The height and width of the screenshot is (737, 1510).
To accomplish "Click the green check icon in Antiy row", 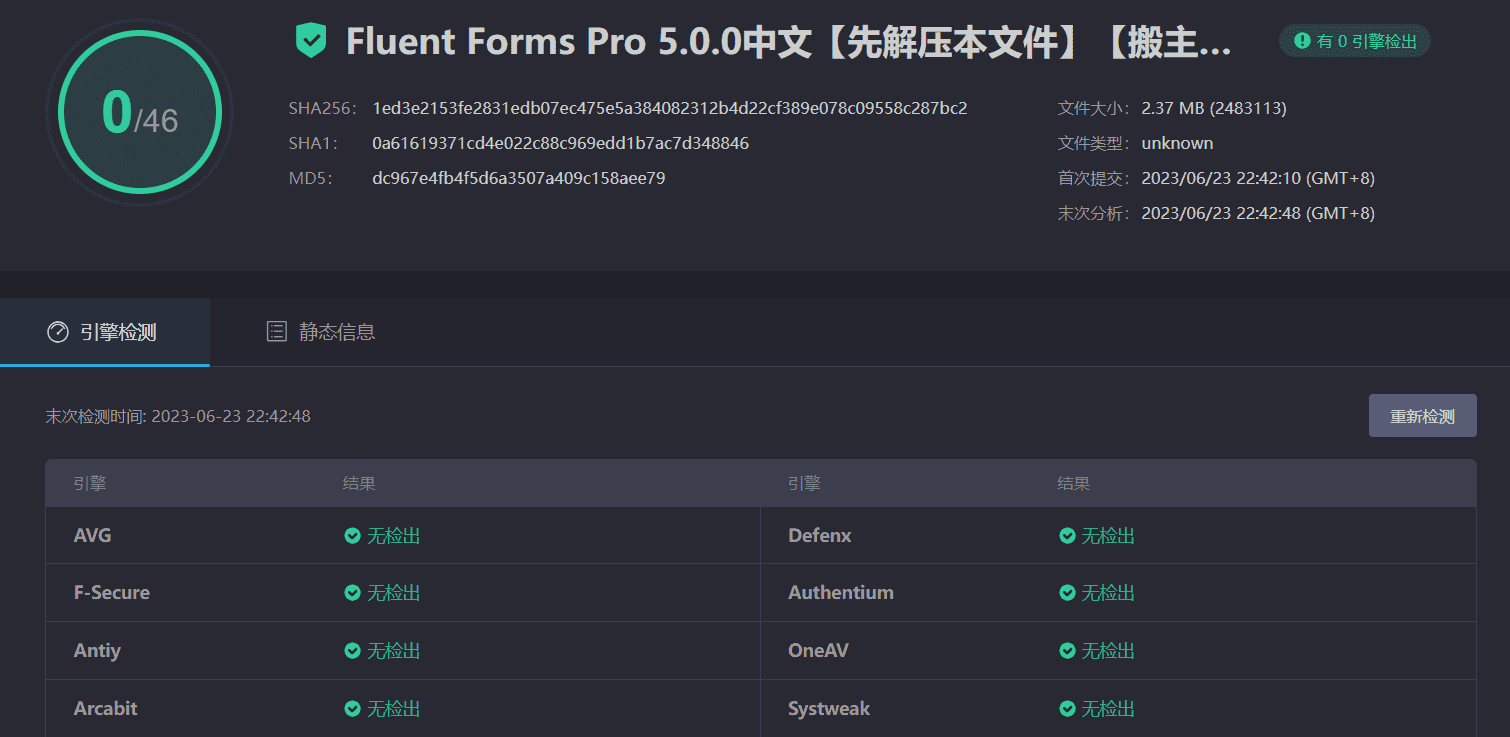I will click(x=352, y=651).
